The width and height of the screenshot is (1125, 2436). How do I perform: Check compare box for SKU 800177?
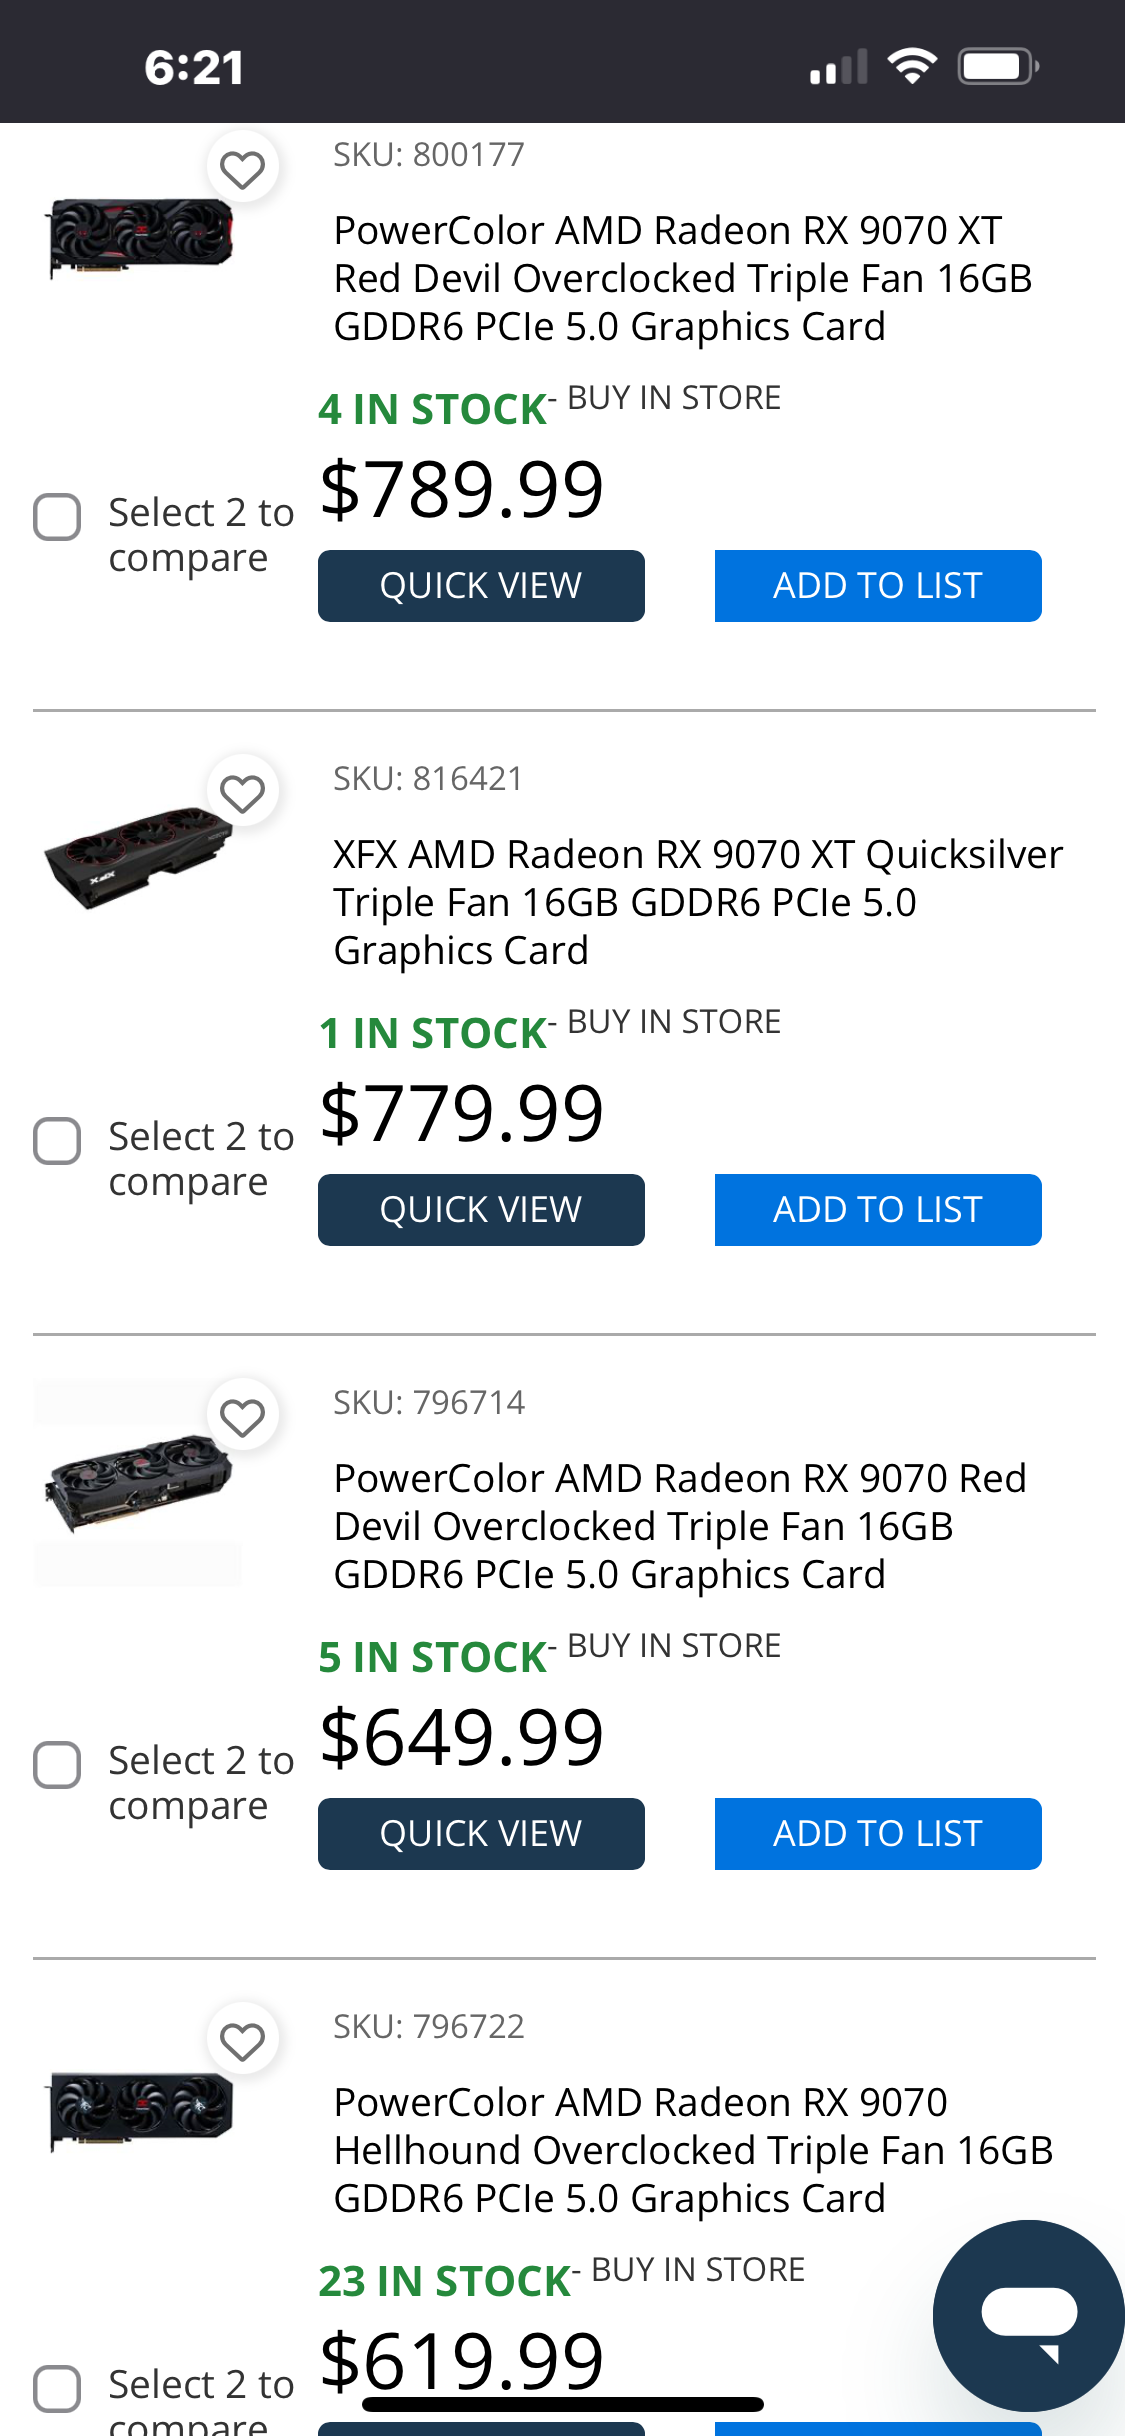pyautogui.click(x=57, y=517)
